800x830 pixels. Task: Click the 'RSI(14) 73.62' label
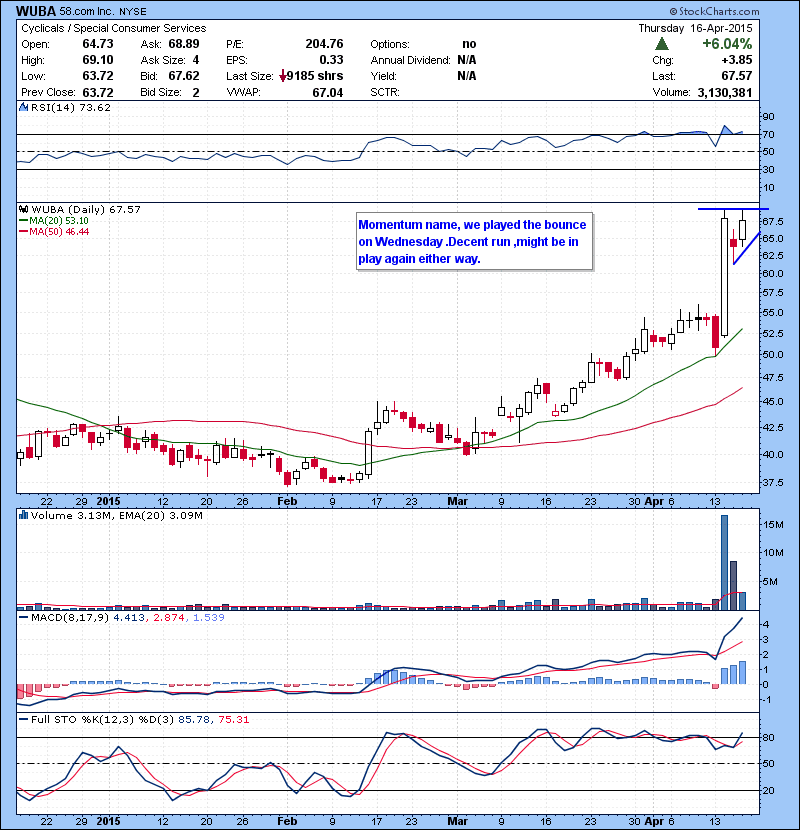pos(71,107)
